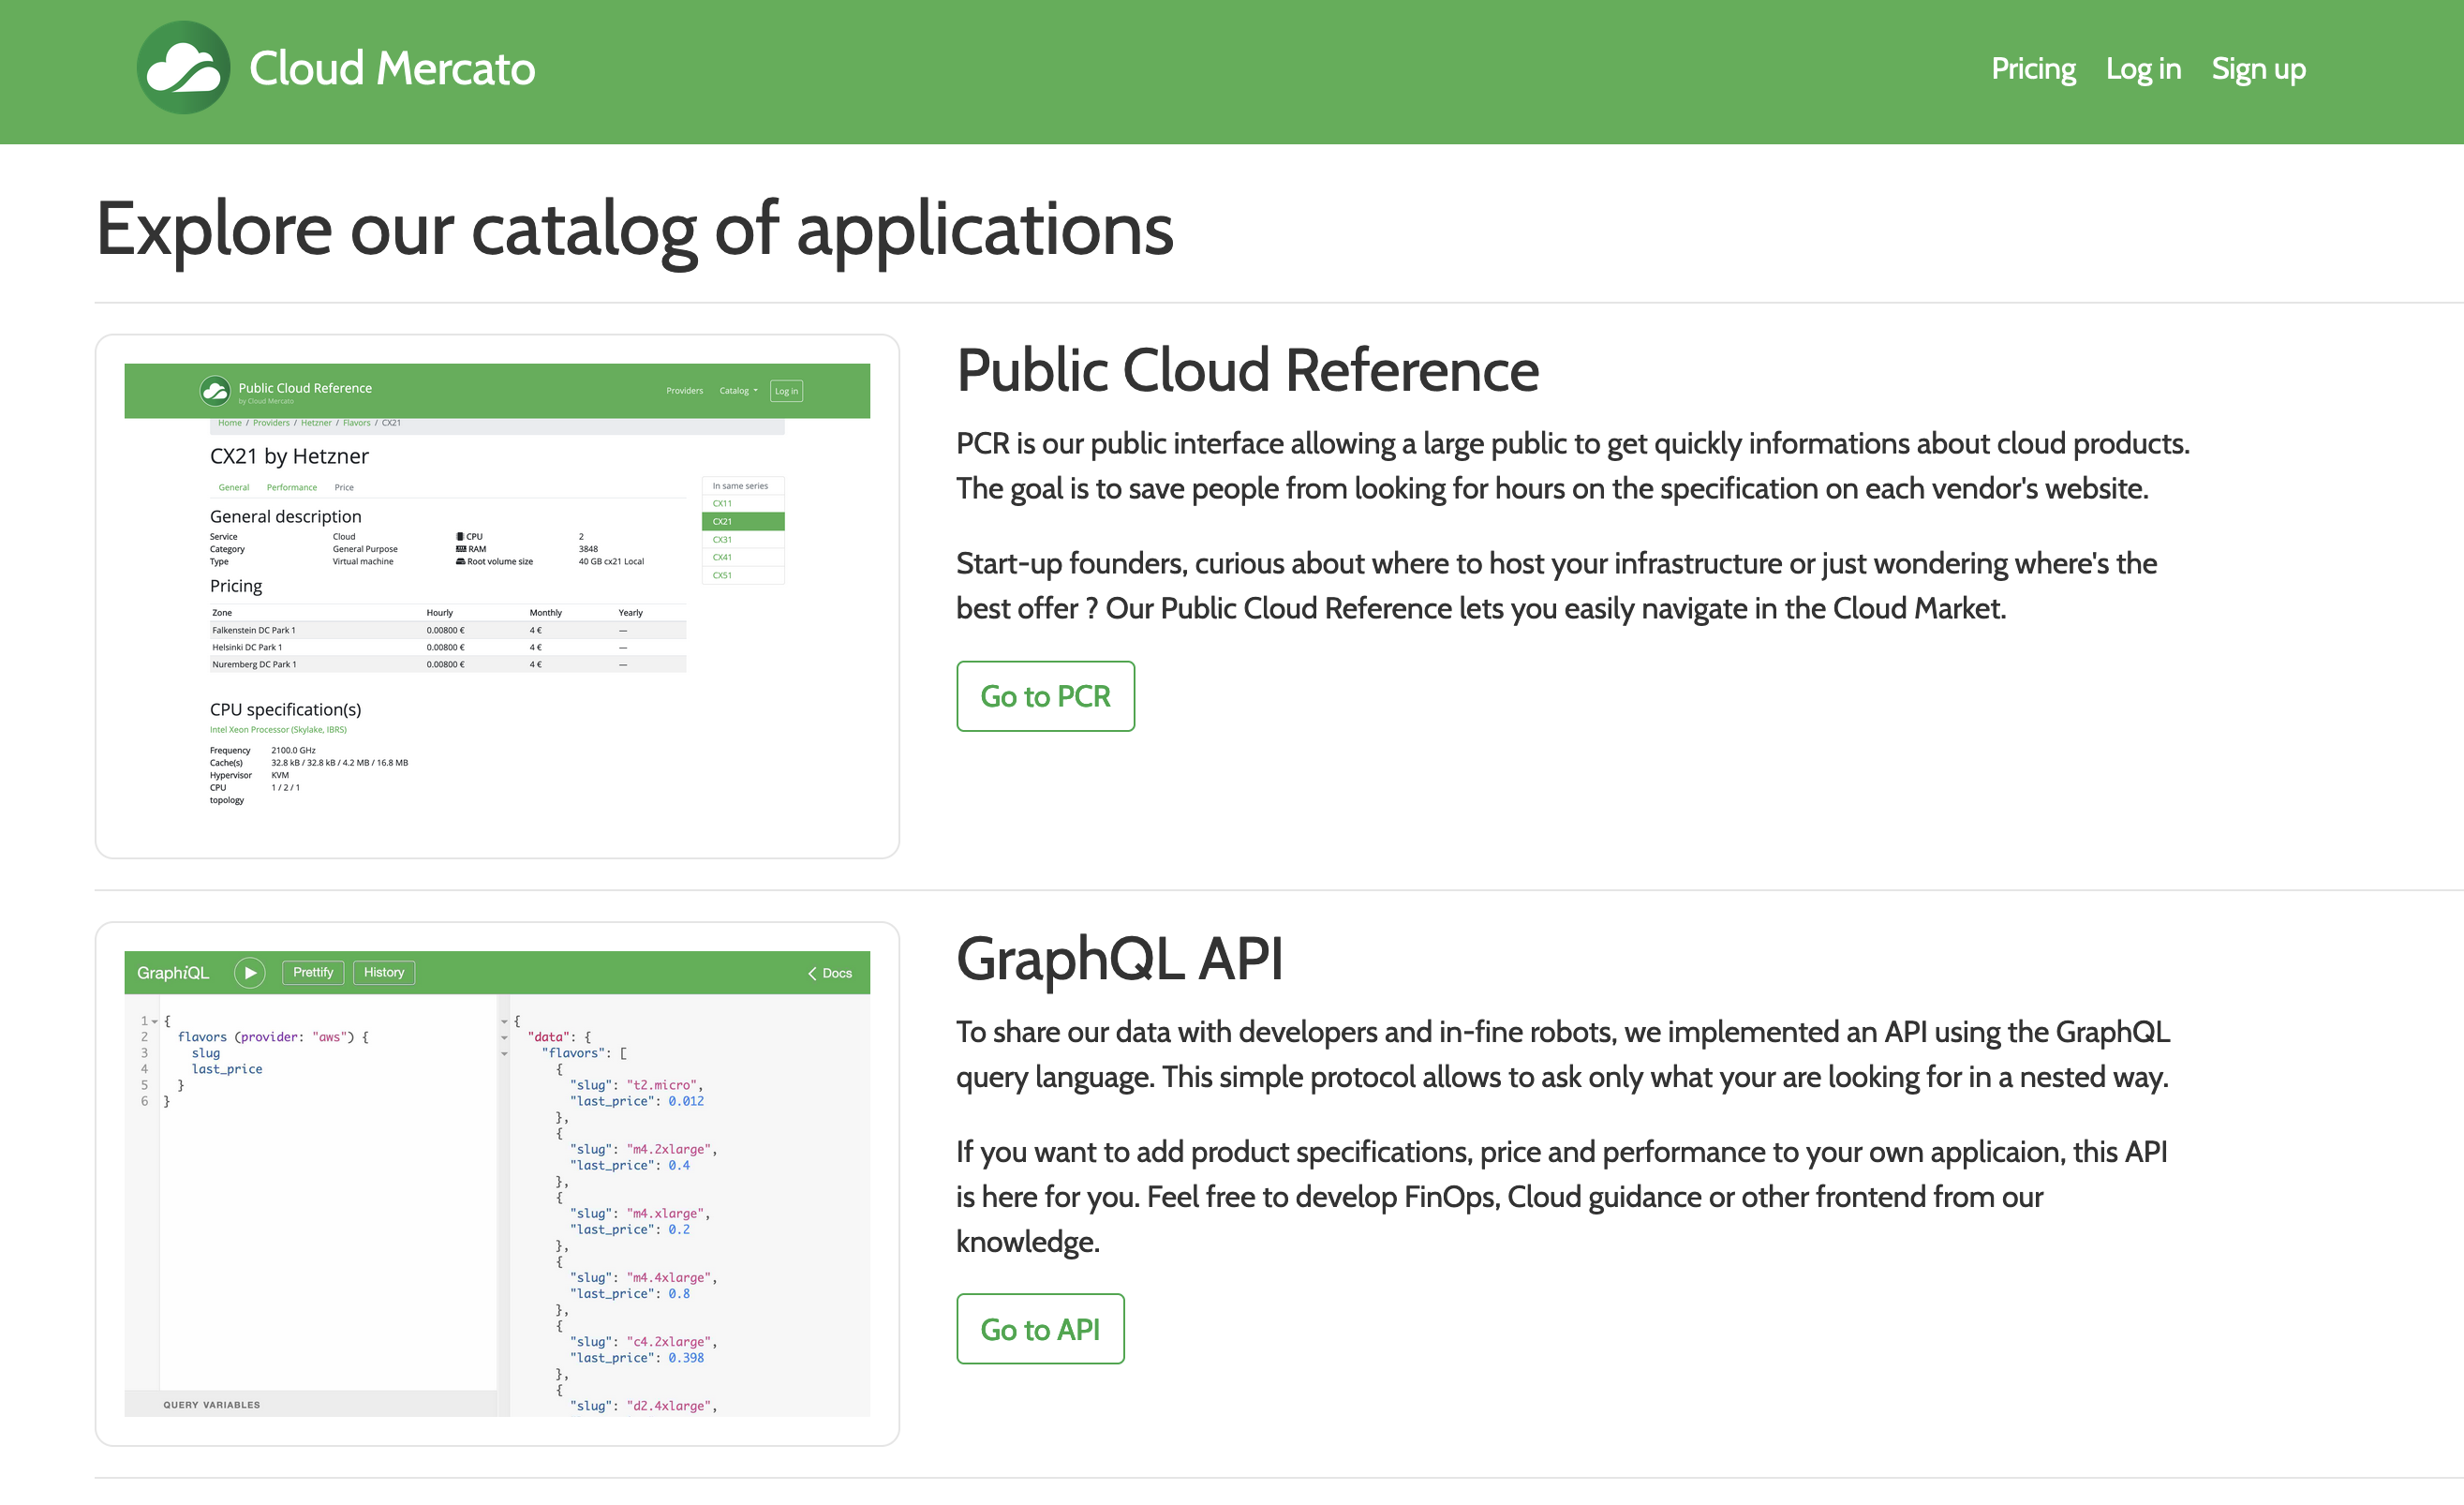Click the Nuremberg DC Park 1 row

(x=448, y=664)
